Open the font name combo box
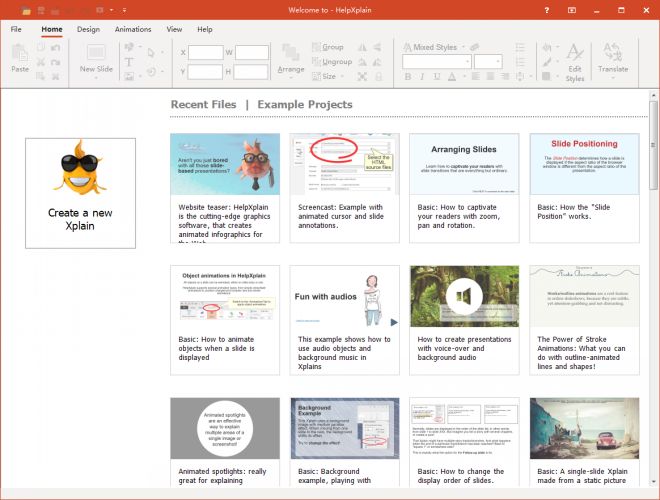This screenshot has width=660, height=500. click(436, 62)
